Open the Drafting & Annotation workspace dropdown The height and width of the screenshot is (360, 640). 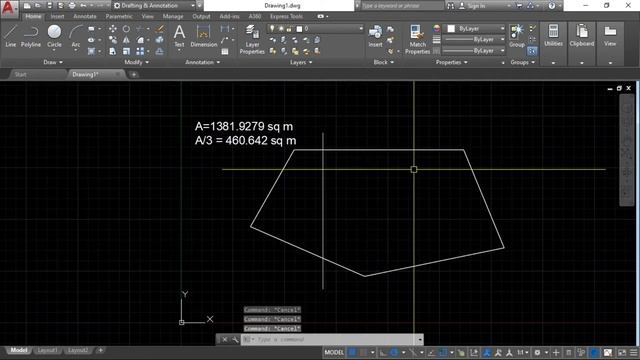(x=153, y=6)
